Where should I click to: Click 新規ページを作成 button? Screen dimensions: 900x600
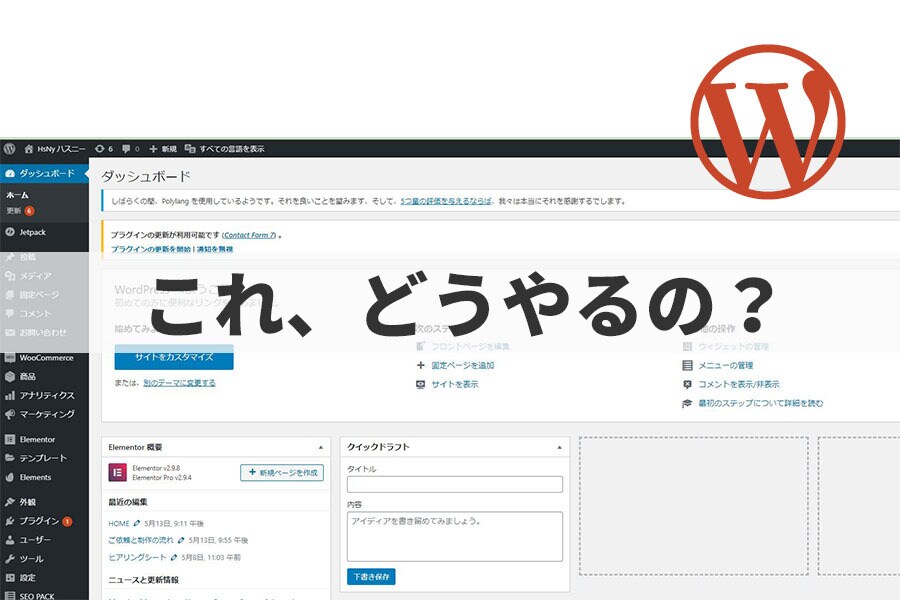tap(282, 473)
